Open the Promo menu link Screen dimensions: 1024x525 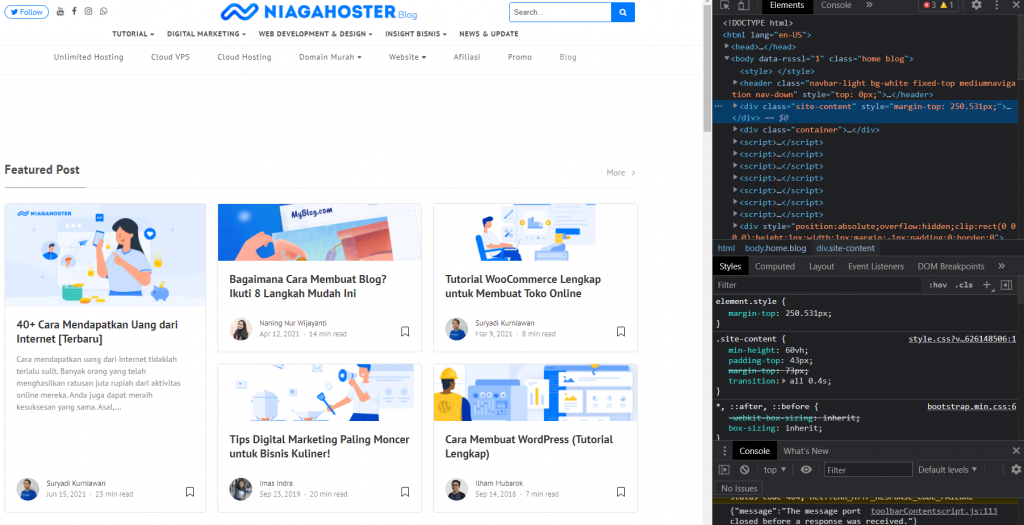pyautogui.click(x=520, y=57)
